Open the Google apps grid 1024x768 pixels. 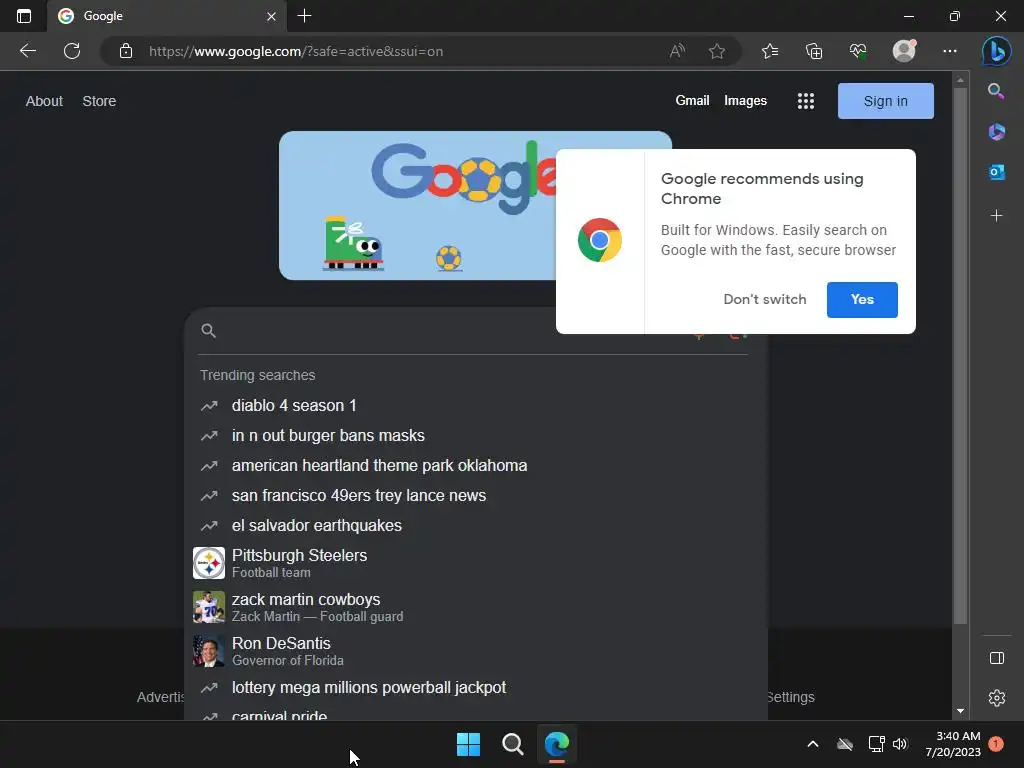[806, 101]
